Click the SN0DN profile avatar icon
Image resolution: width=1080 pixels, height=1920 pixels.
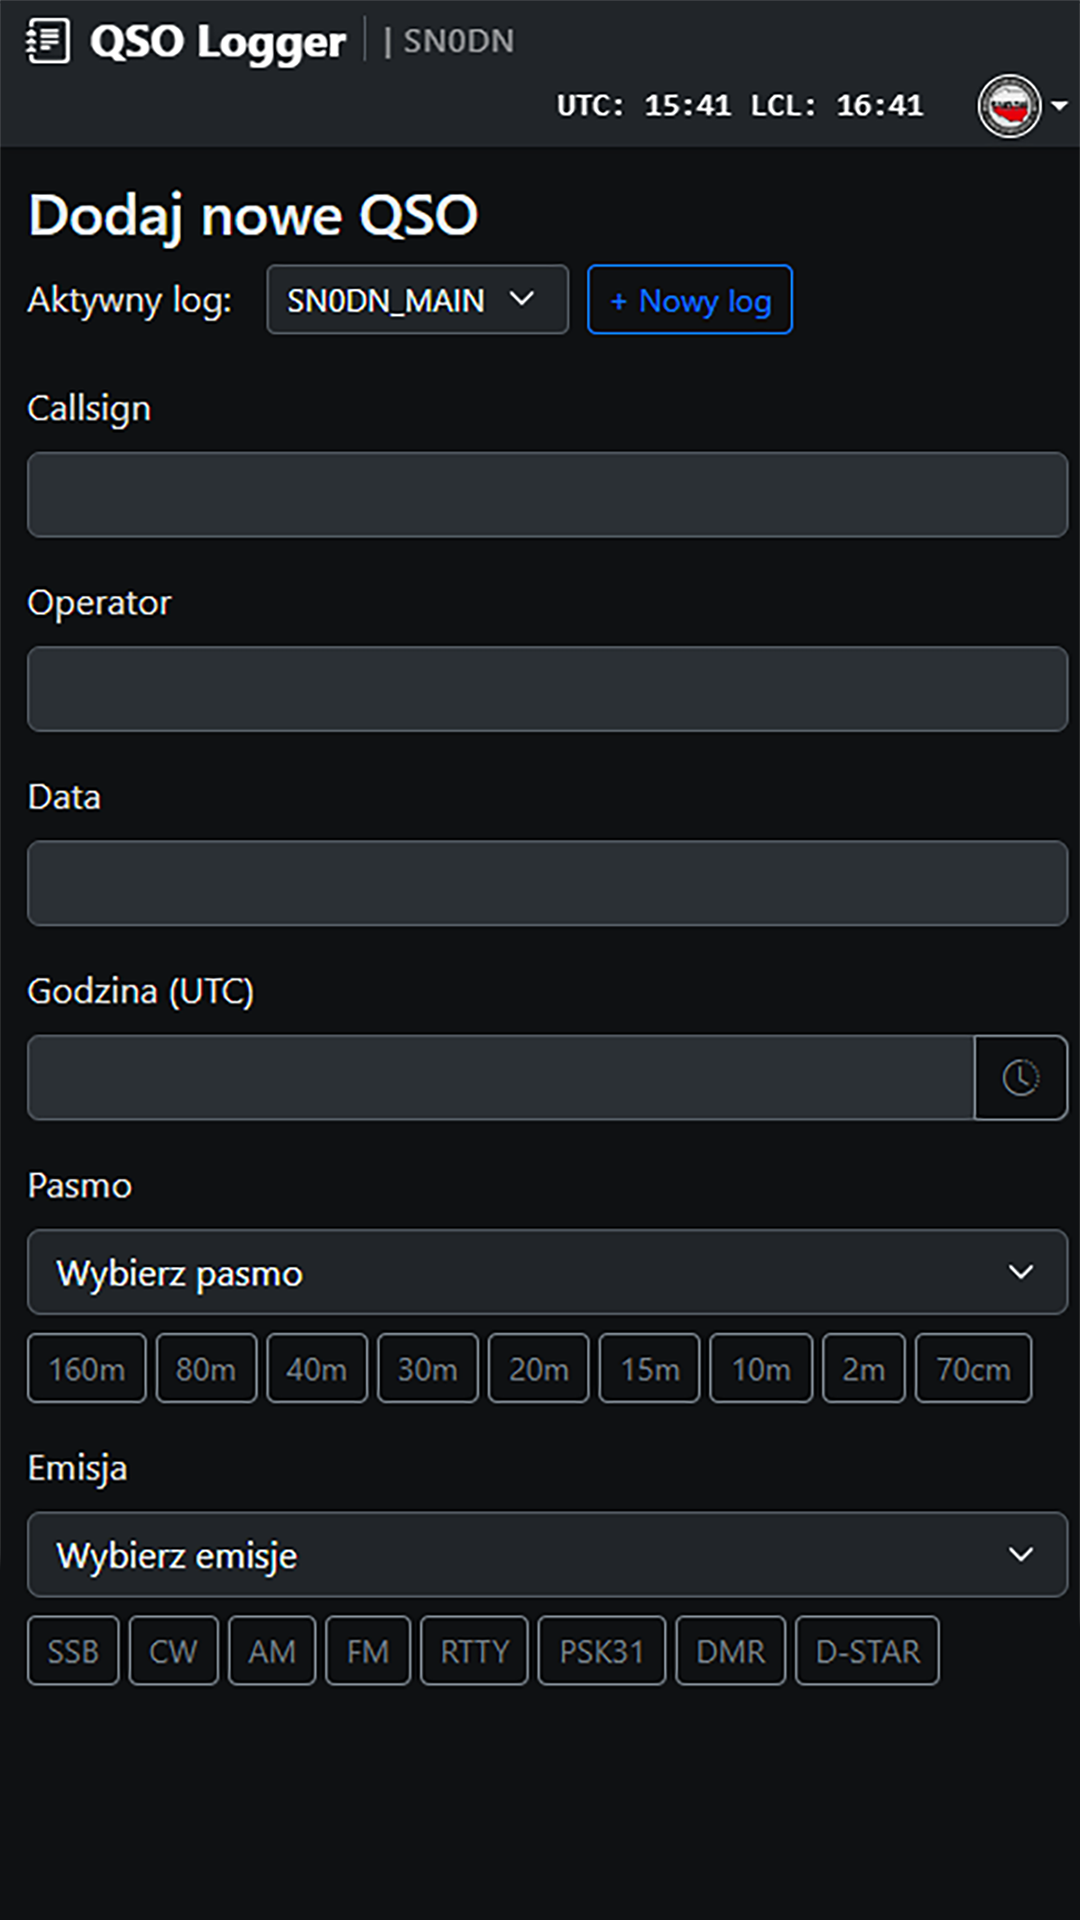(1009, 105)
